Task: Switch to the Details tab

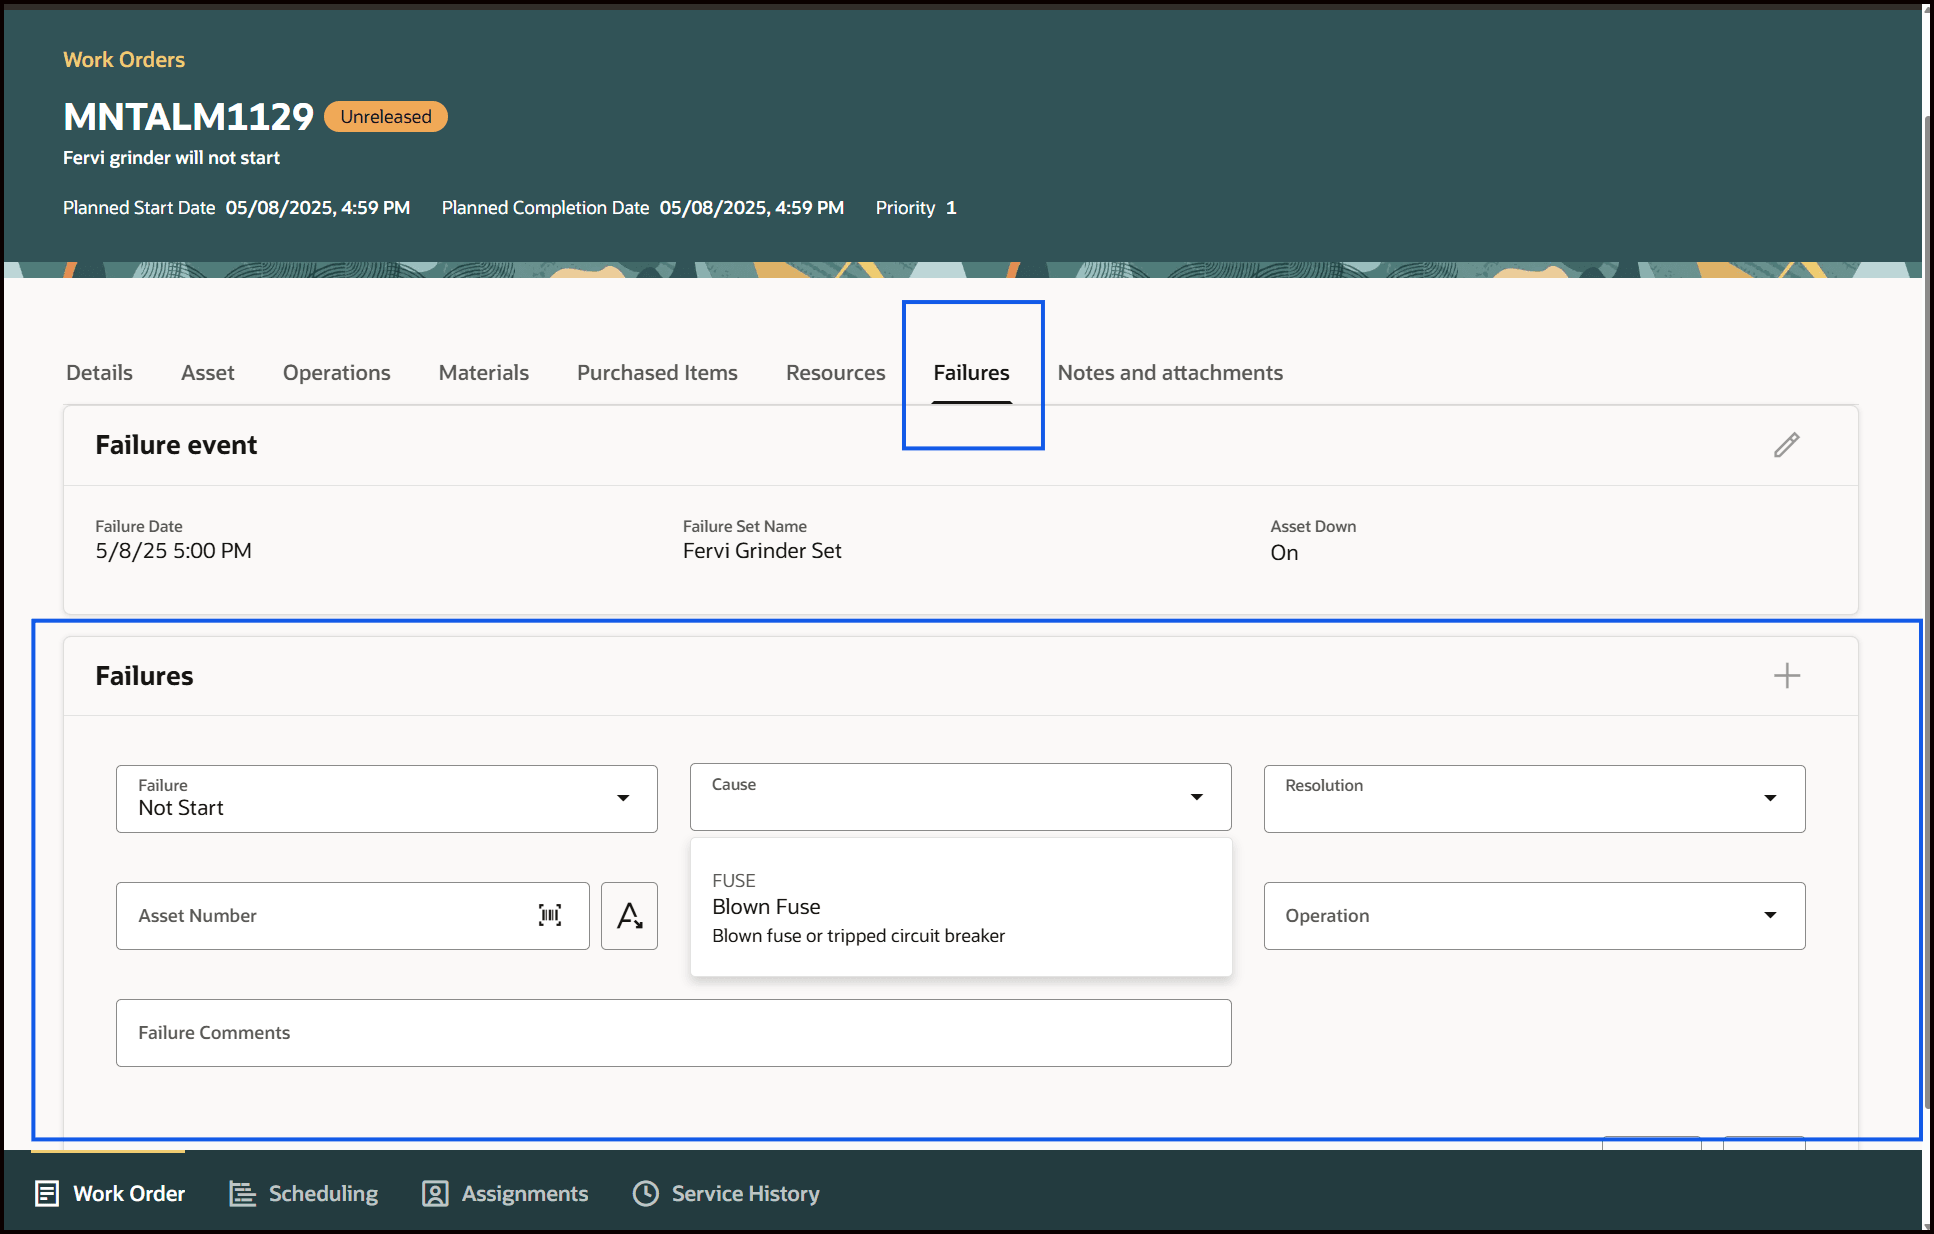Action: click(x=99, y=373)
